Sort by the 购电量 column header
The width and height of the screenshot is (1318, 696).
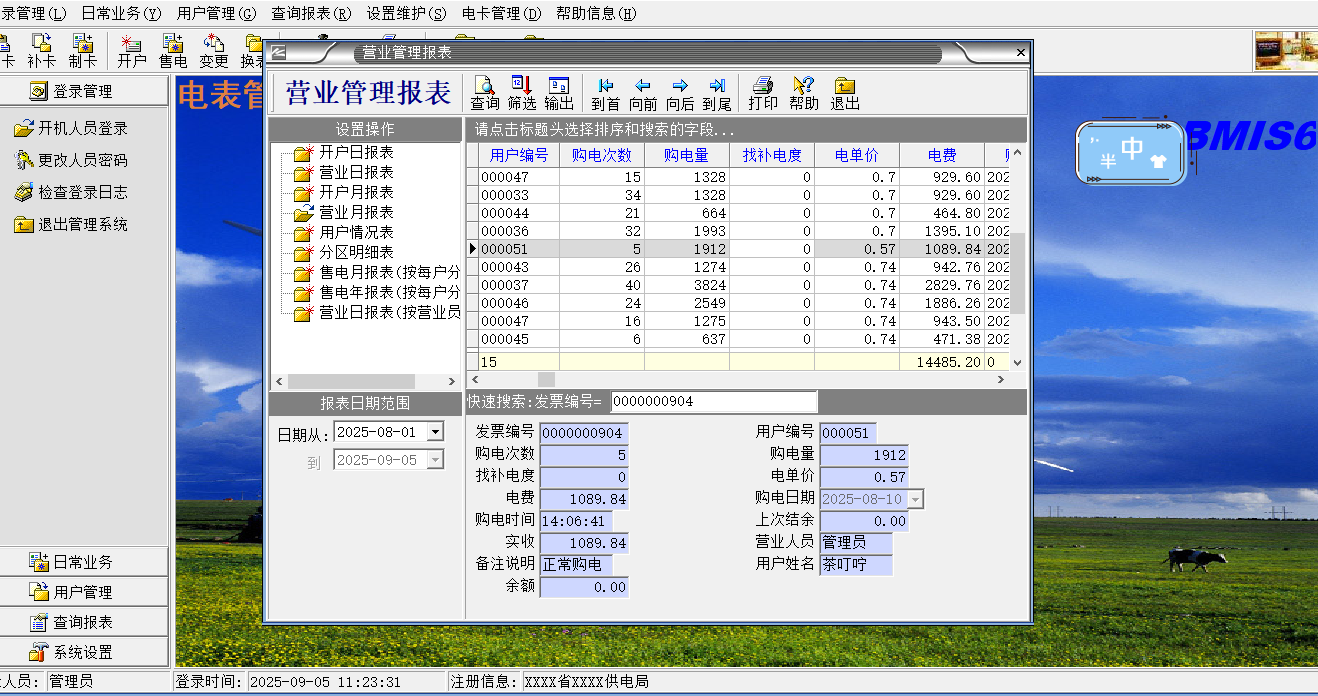686,155
